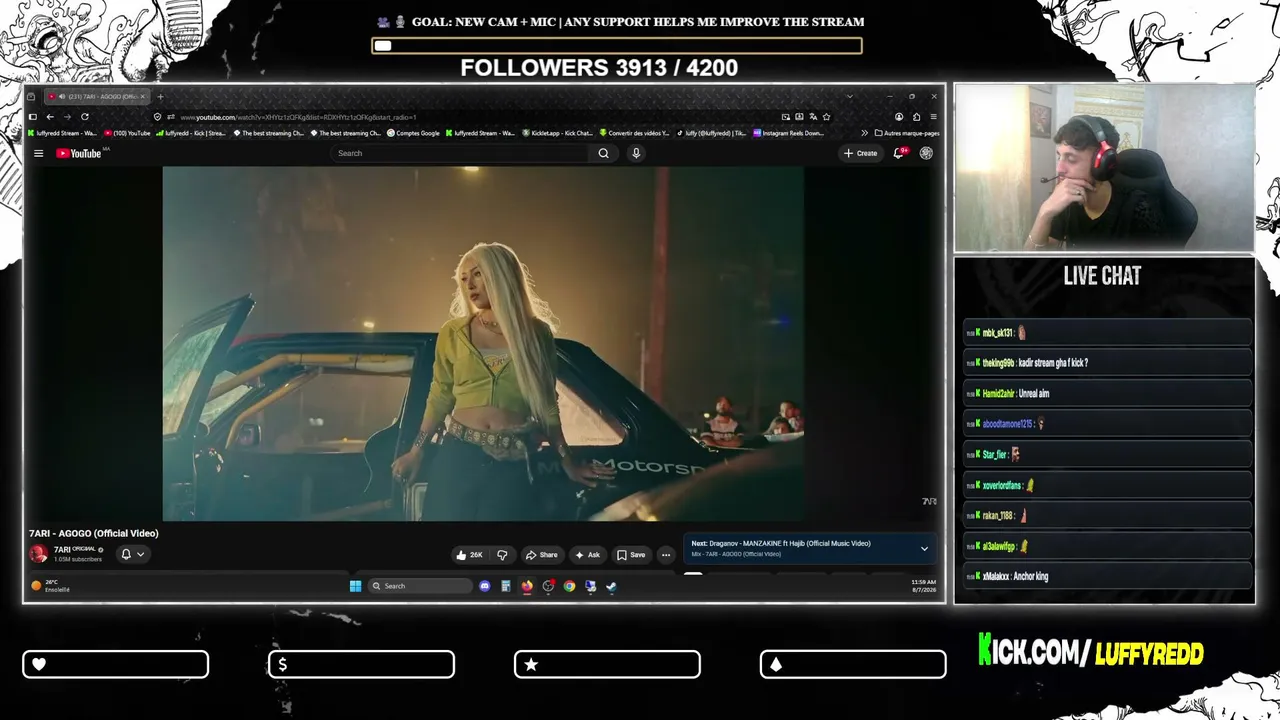Open the '(100) YouTube' bookmark
The height and width of the screenshot is (720, 1280).
pyautogui.click(x=128, y=133)
